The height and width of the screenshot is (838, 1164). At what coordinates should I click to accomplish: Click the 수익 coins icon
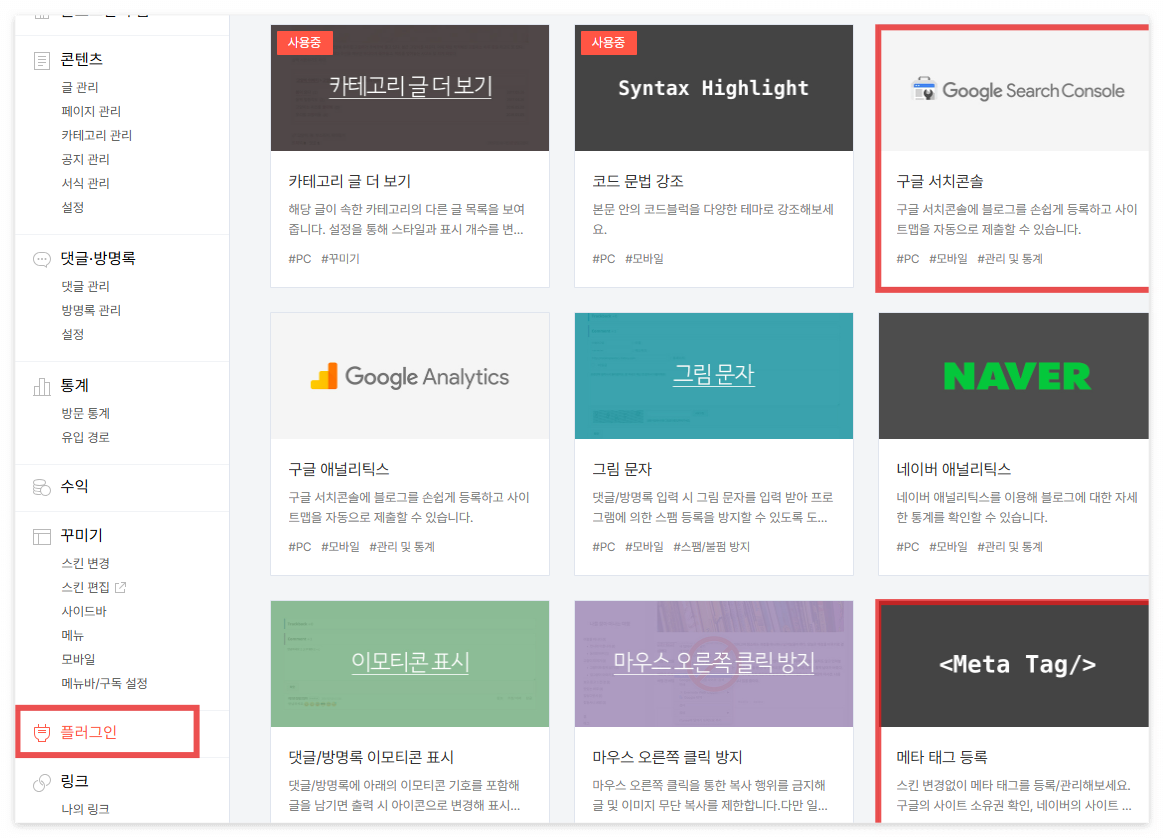point(42,487)
